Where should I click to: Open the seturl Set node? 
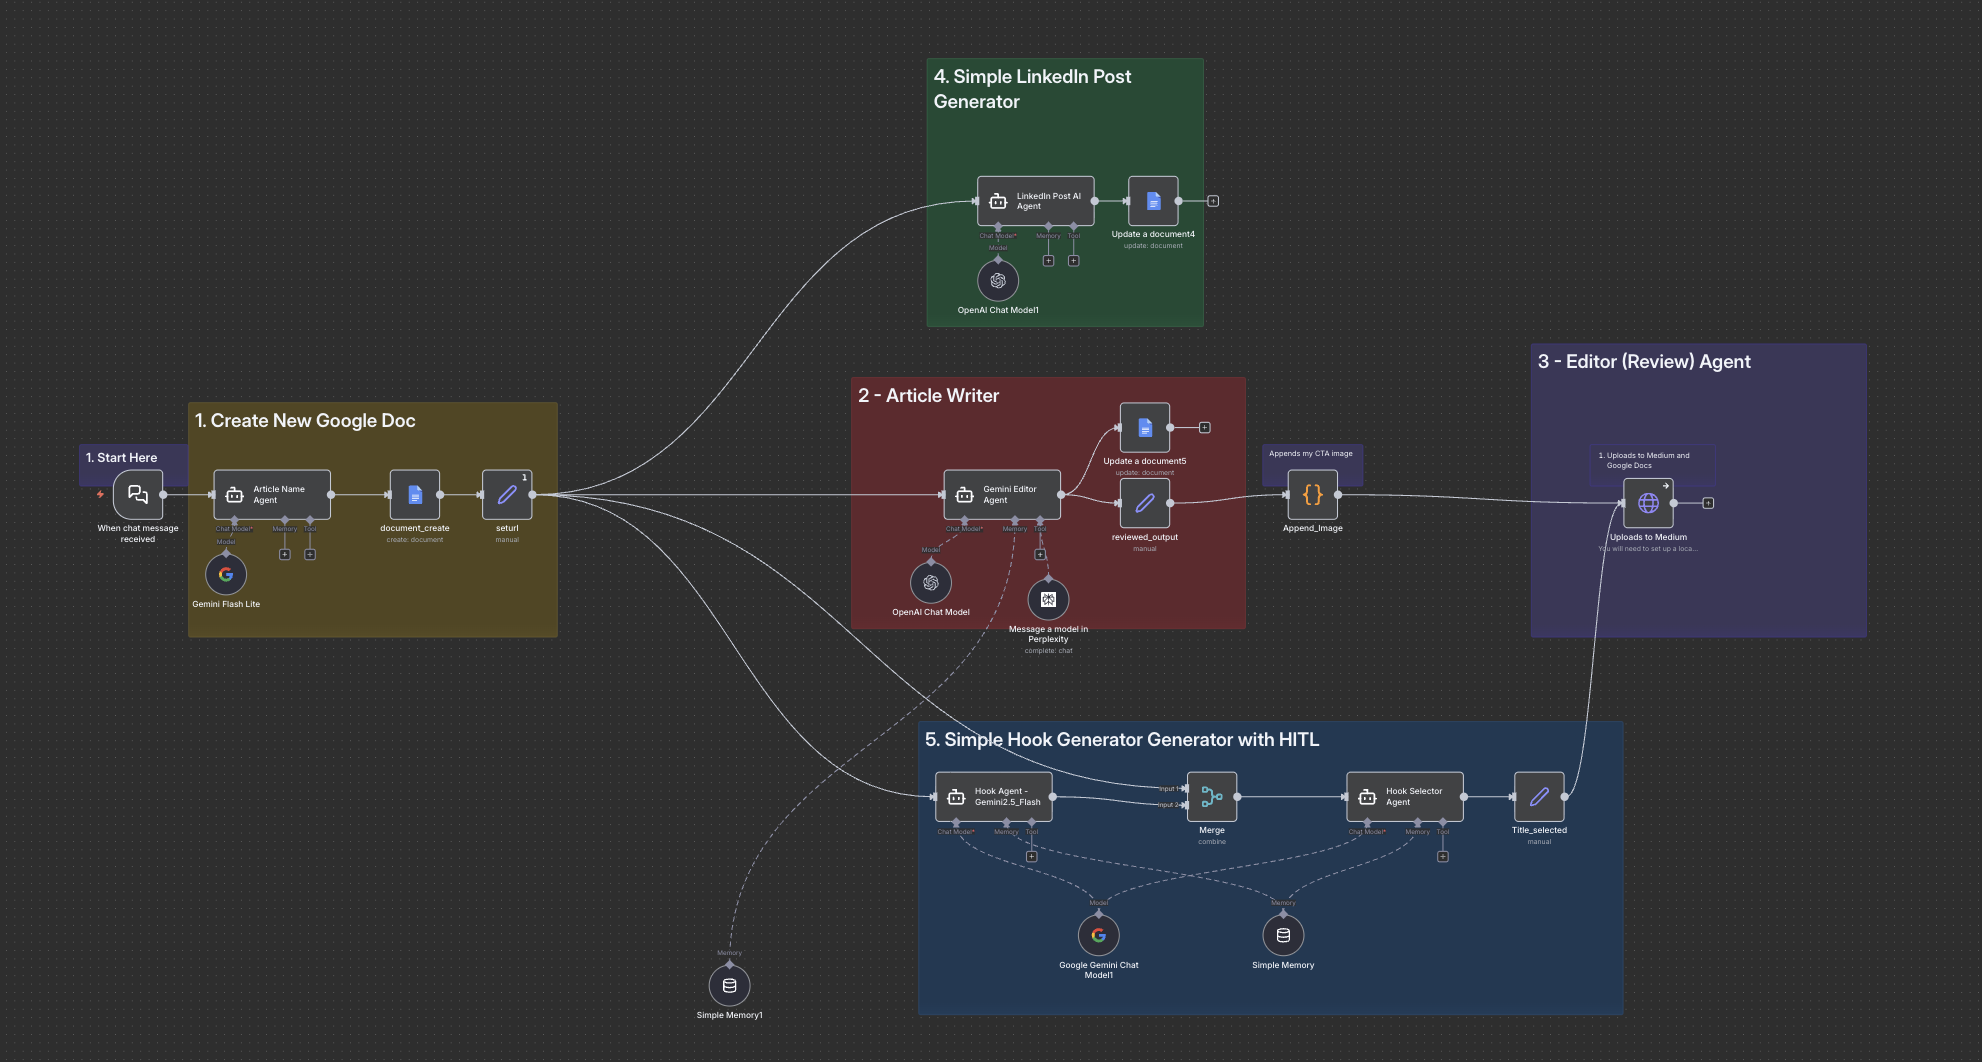point(507,494)
